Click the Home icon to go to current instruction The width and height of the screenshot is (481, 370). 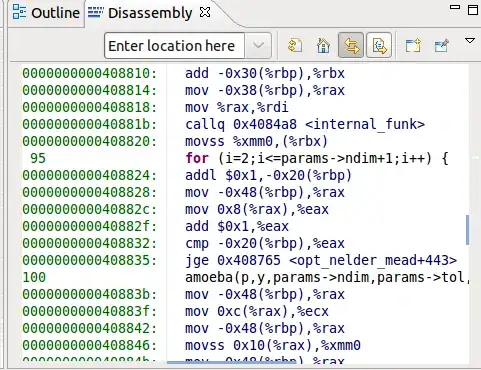pos(323,45)
